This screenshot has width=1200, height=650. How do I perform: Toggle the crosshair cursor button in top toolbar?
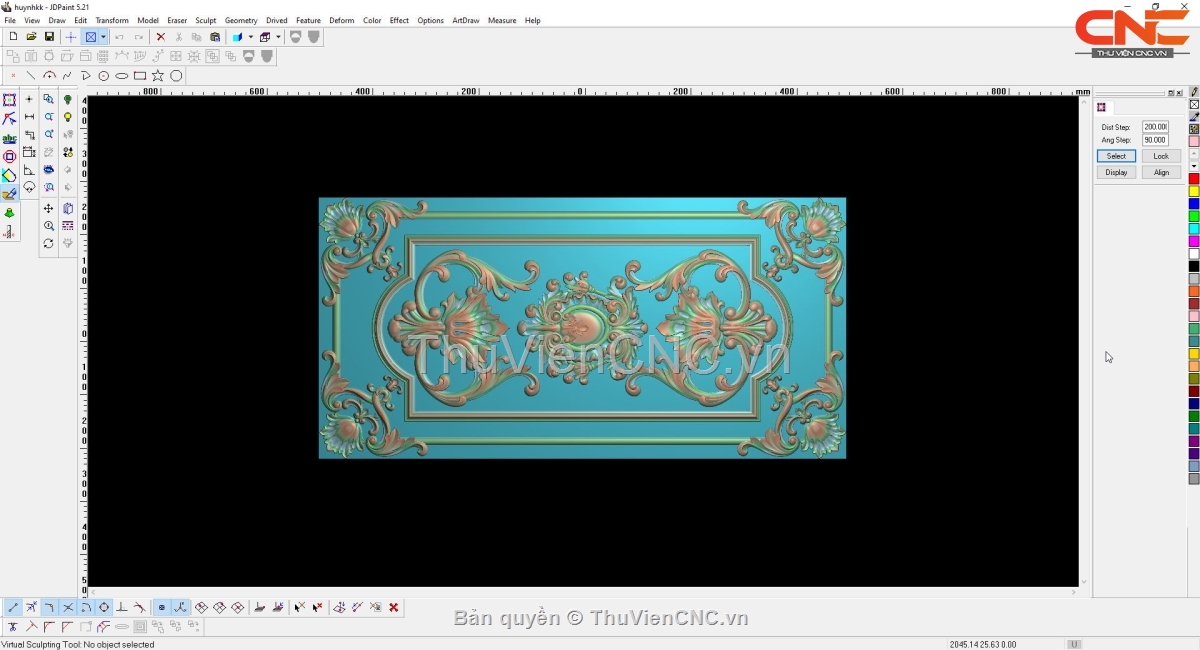70,37
